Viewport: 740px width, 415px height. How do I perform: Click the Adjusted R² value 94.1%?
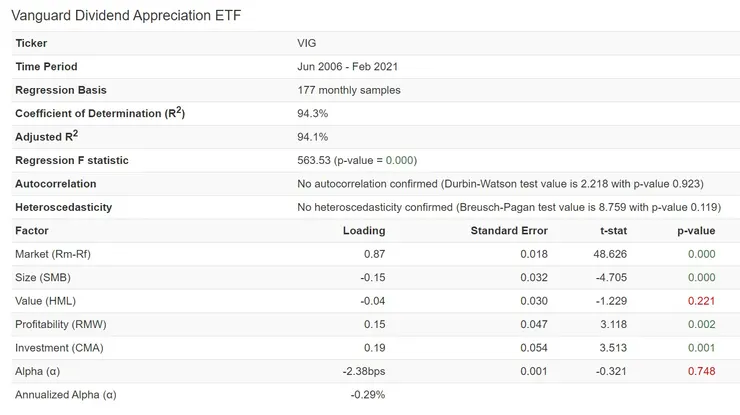click(x=312, y=137)
